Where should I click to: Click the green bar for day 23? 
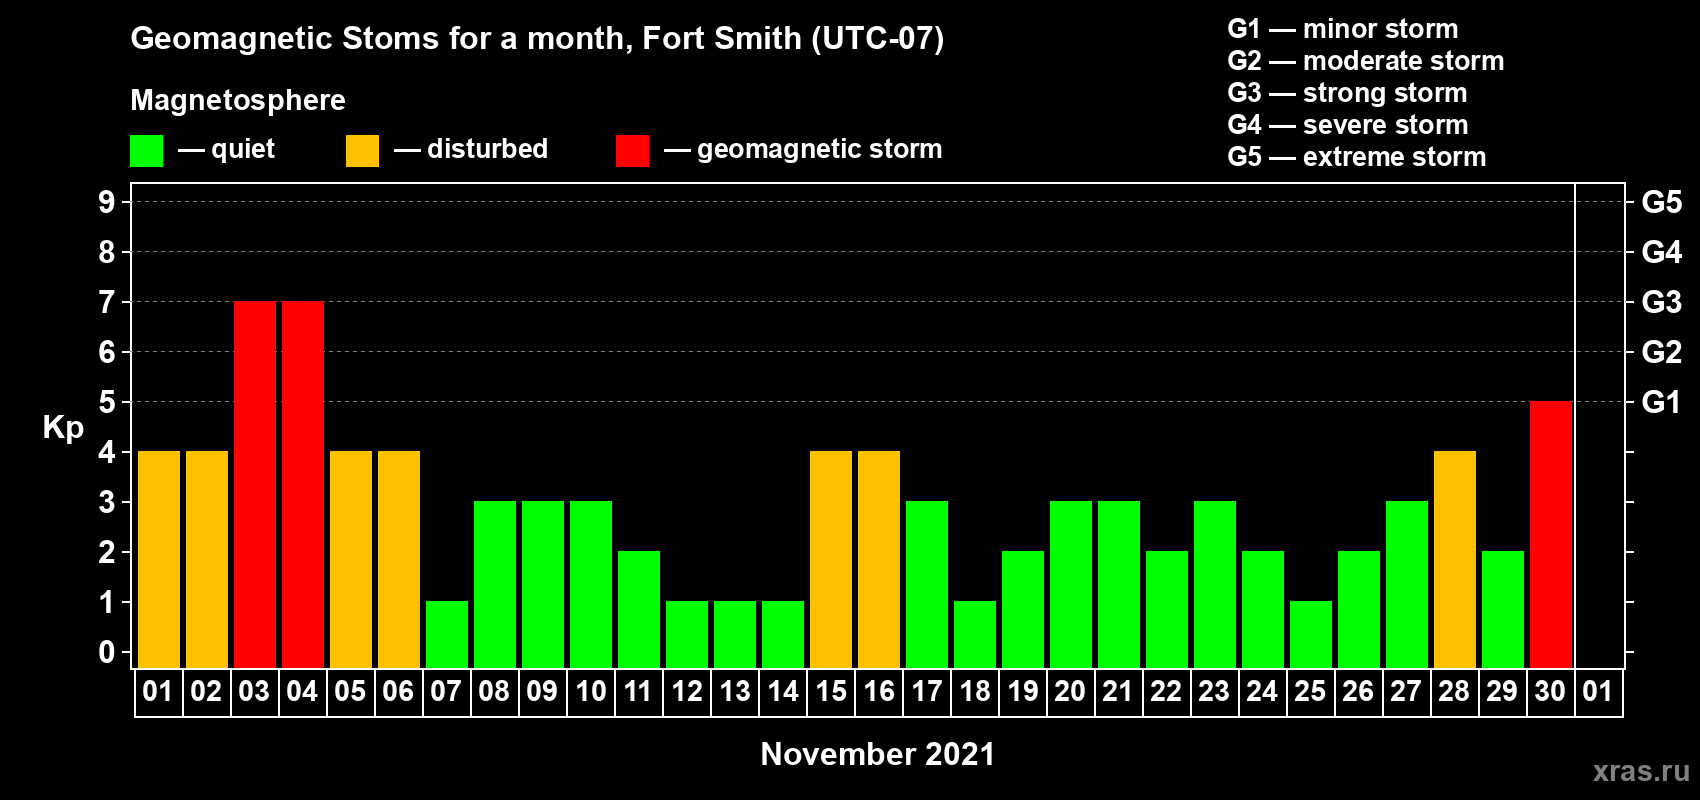[1215, 585]
